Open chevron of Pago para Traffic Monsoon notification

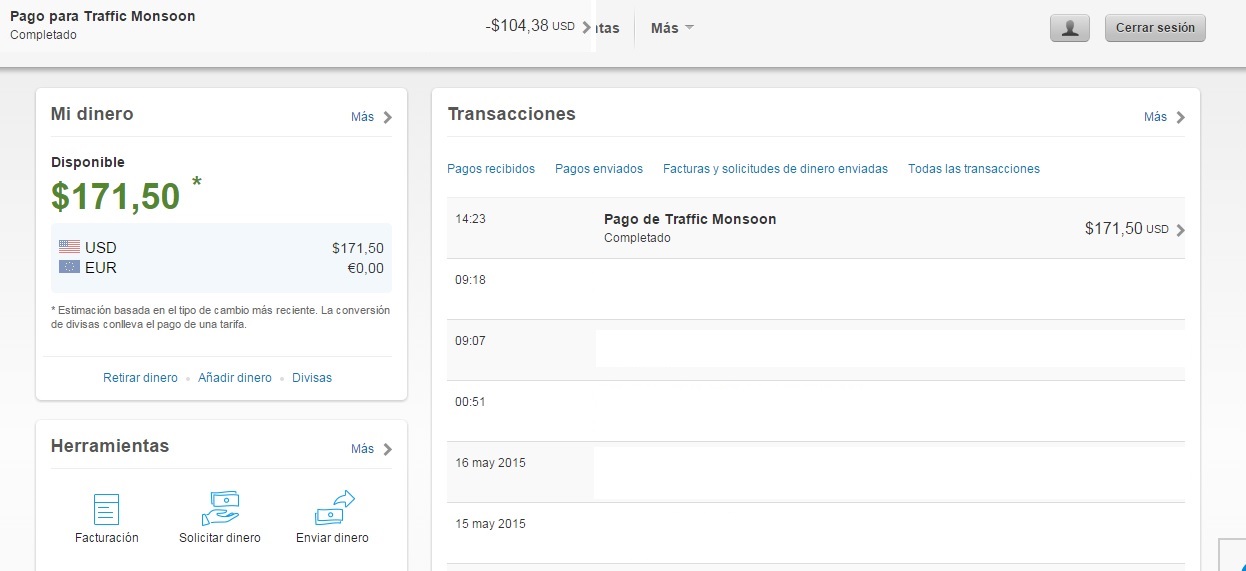point(586,27)
